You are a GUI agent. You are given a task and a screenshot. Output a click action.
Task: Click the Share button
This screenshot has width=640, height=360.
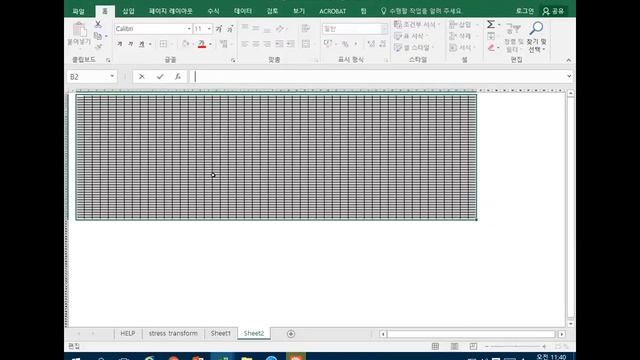(553, 11)
